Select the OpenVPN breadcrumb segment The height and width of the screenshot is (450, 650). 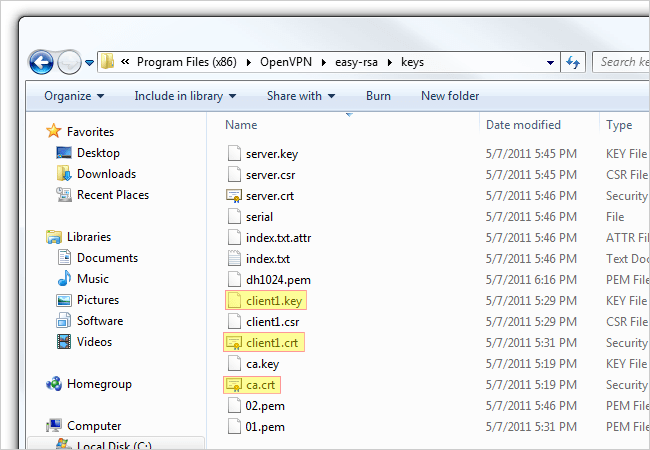tap(286, 62)
